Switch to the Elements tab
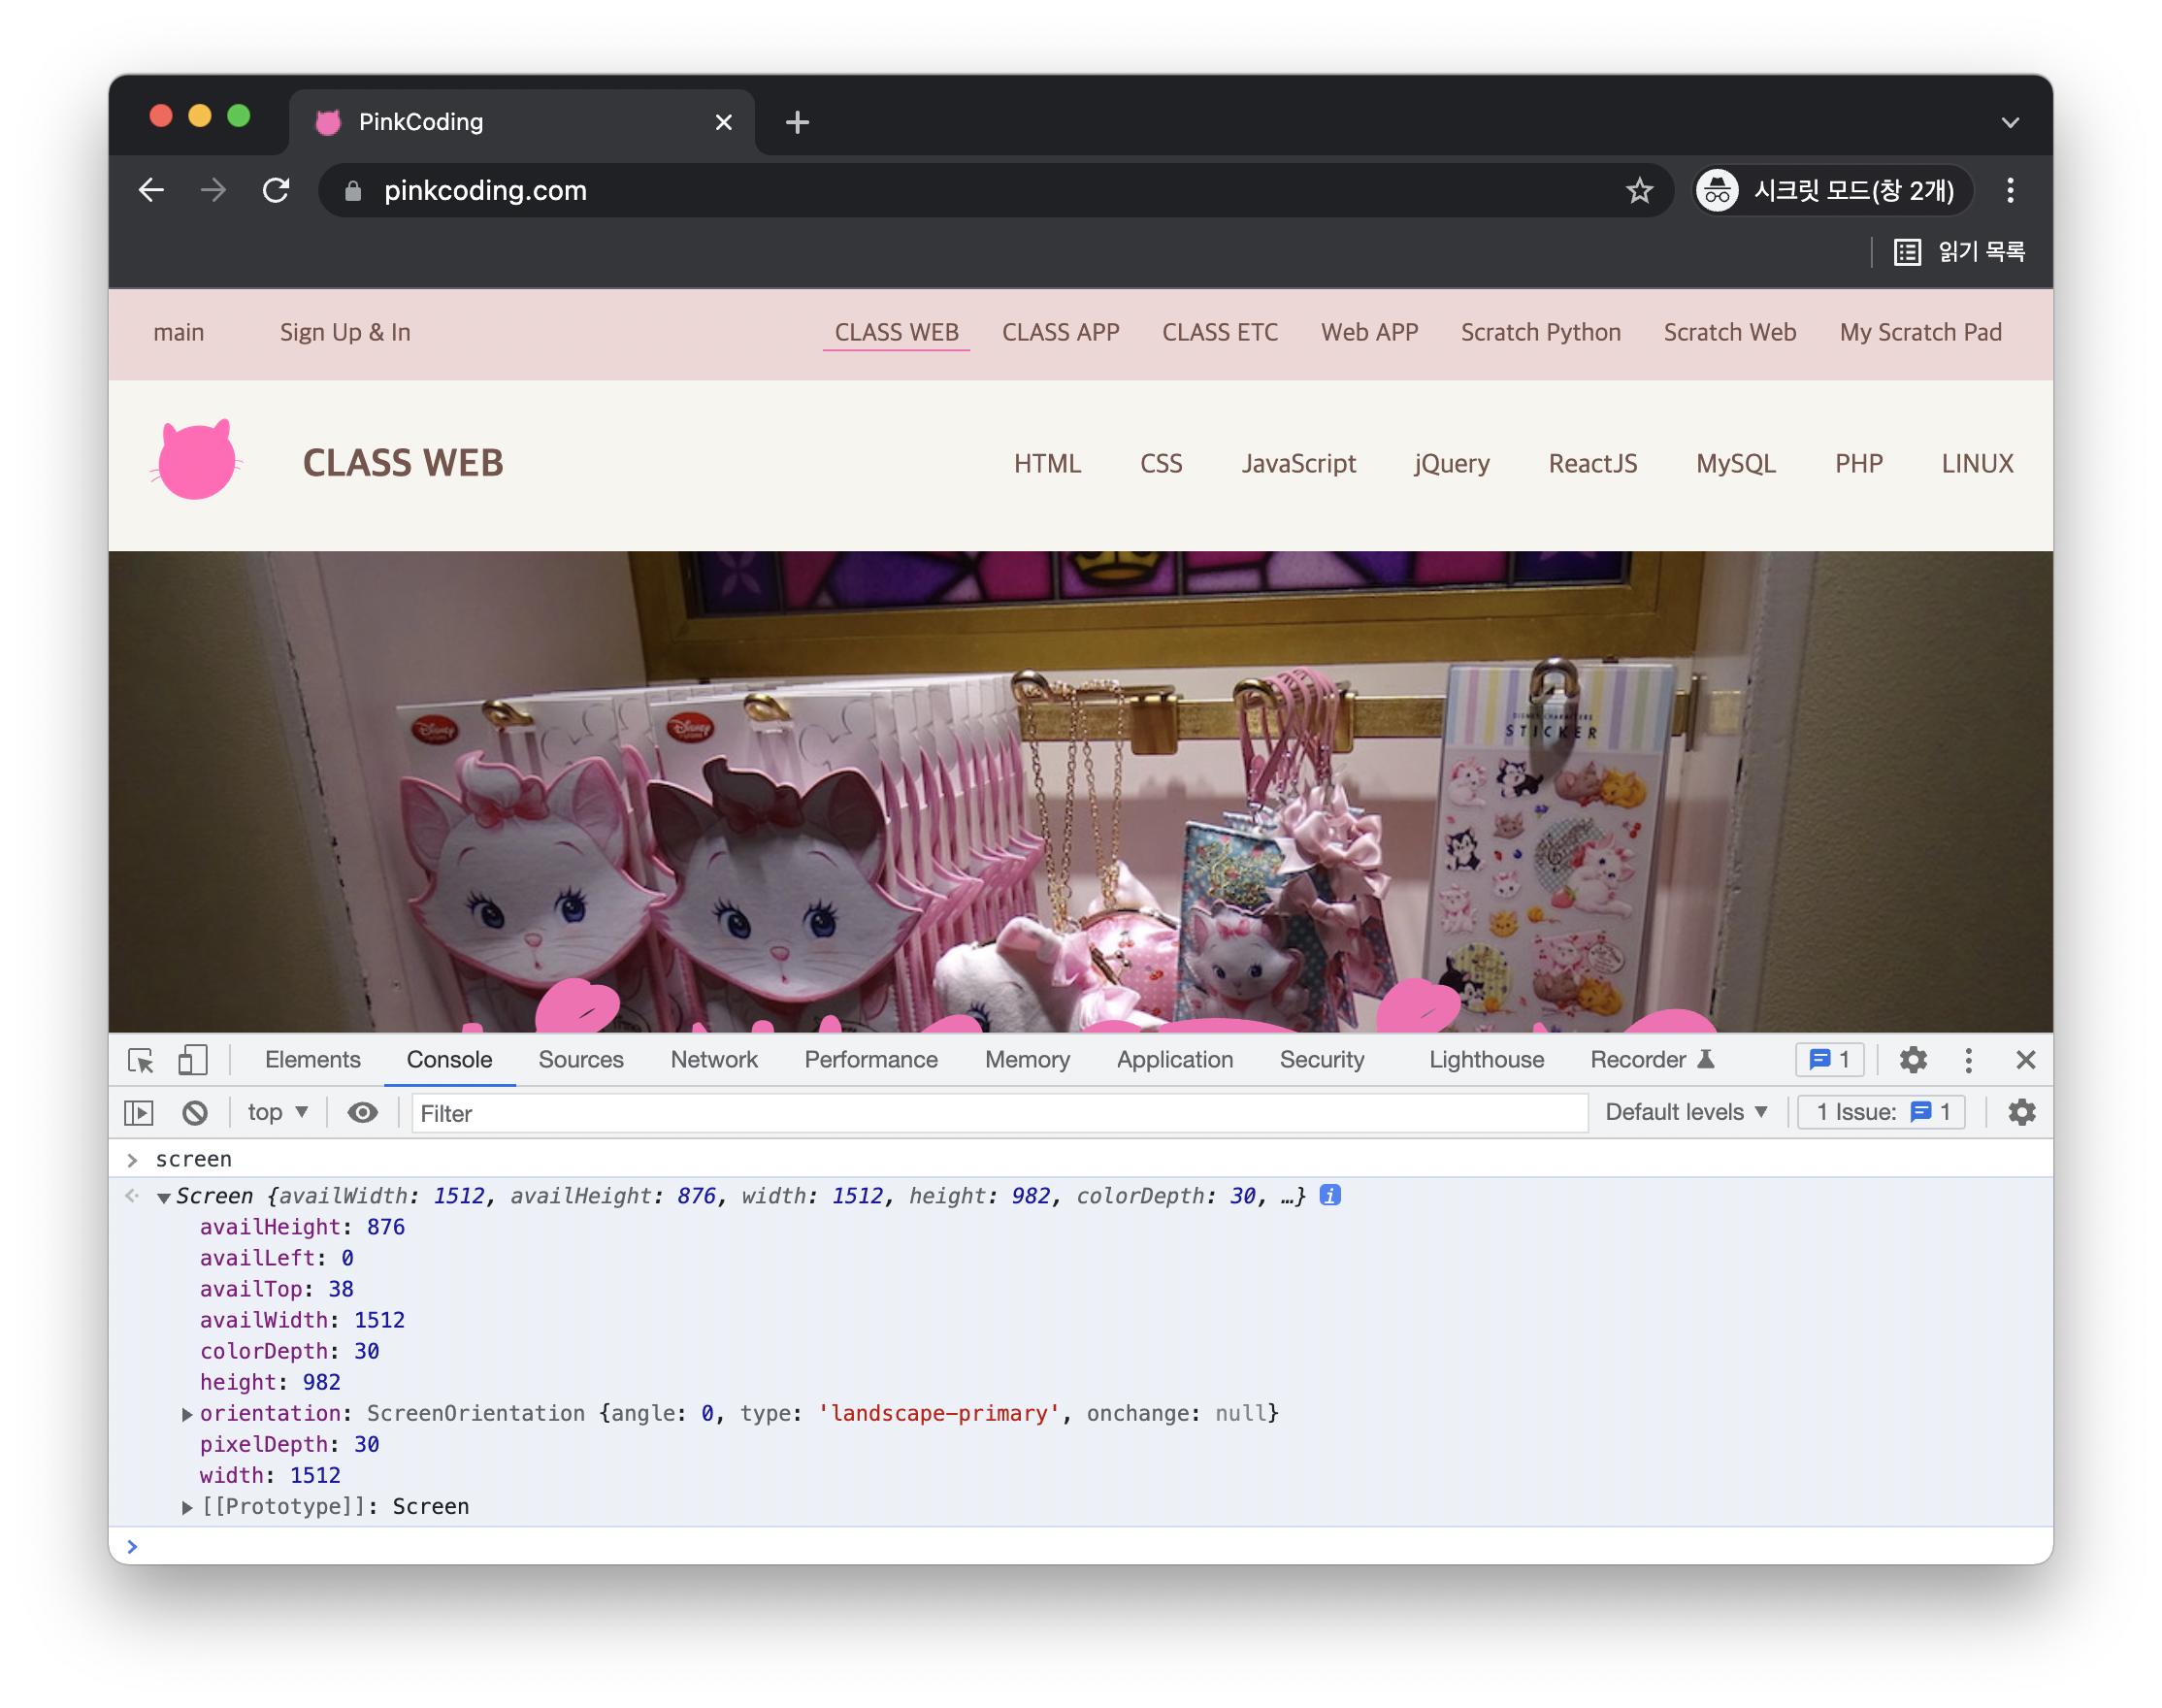Viewport: 2162px width, 1708px height. (x=312, y=1060)
